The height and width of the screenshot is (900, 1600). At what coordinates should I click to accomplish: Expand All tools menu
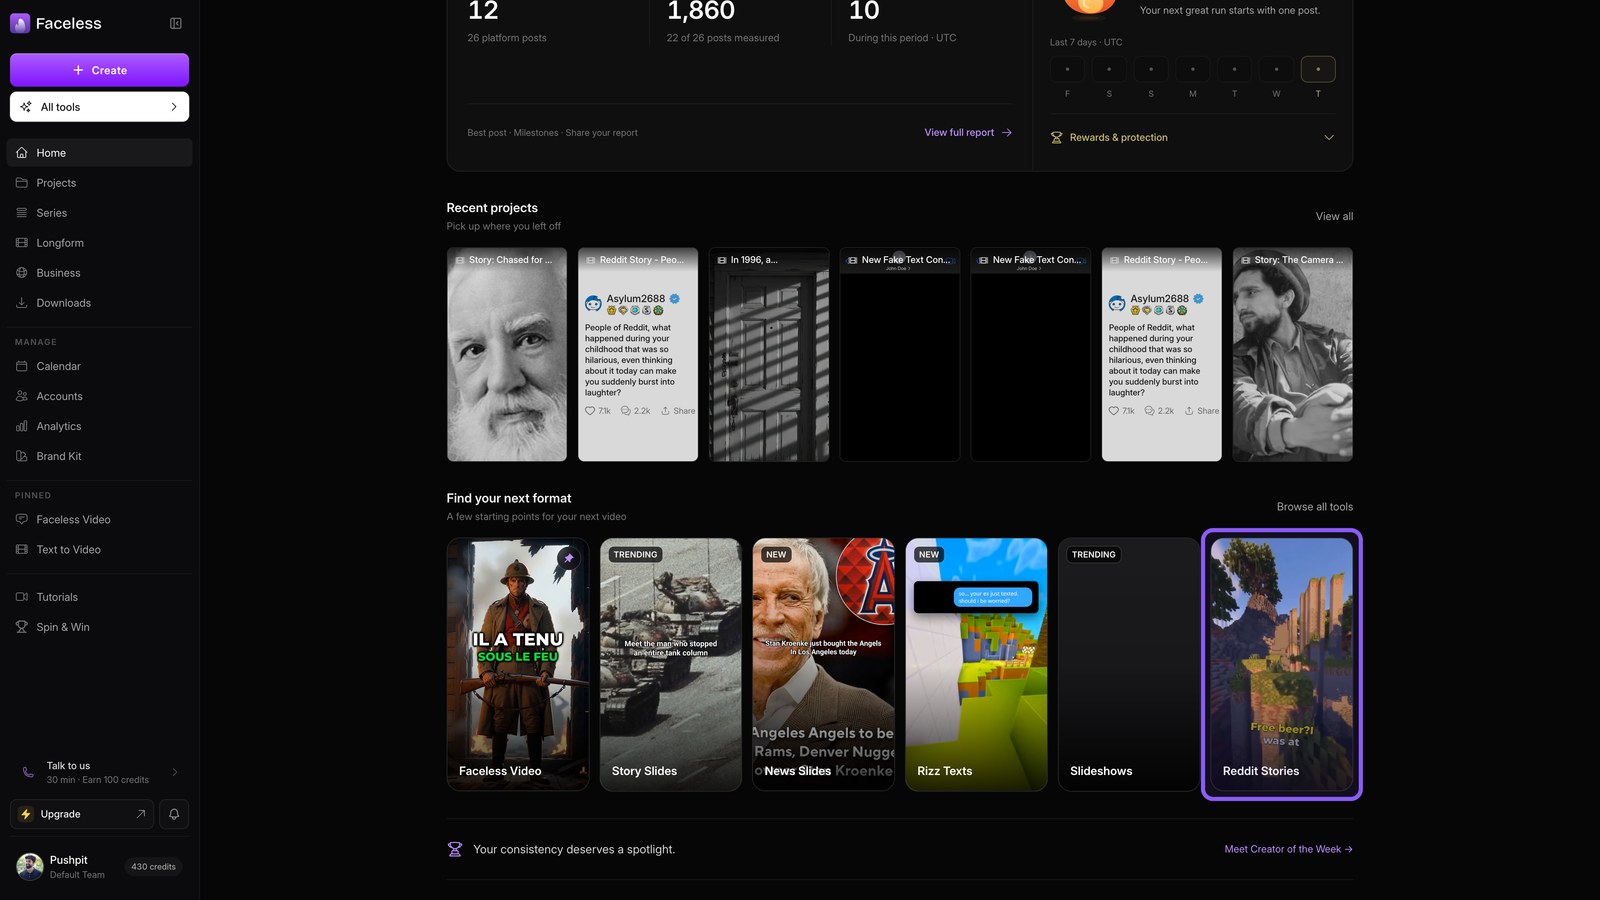pos(99,107)
